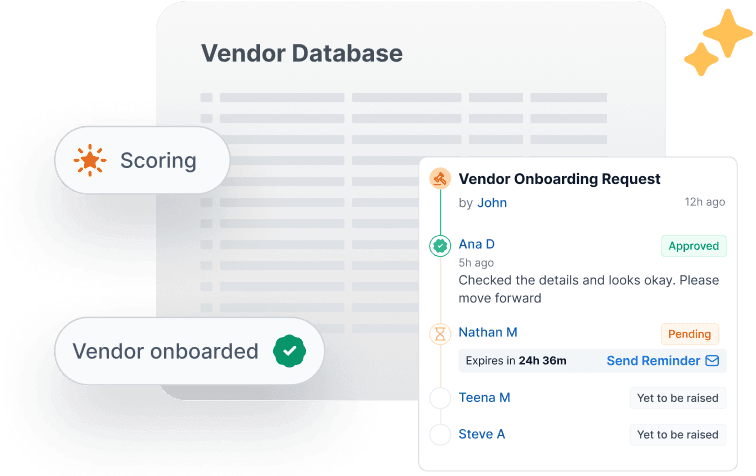
Task: Click Nathan M's hourglass pending icon
Action: (x=440, y=334)
